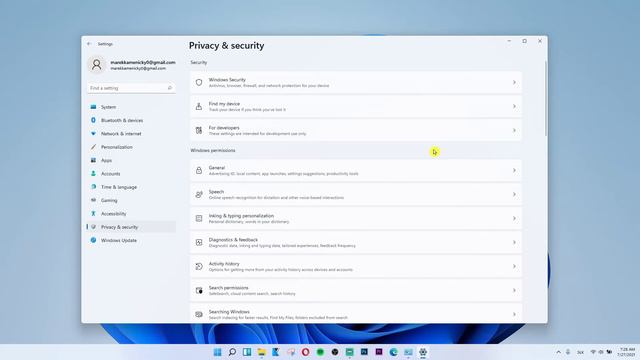Click the Windows Update sidebar icon
The height and width of the screenshot is (360, 640).
click(93, 240)
